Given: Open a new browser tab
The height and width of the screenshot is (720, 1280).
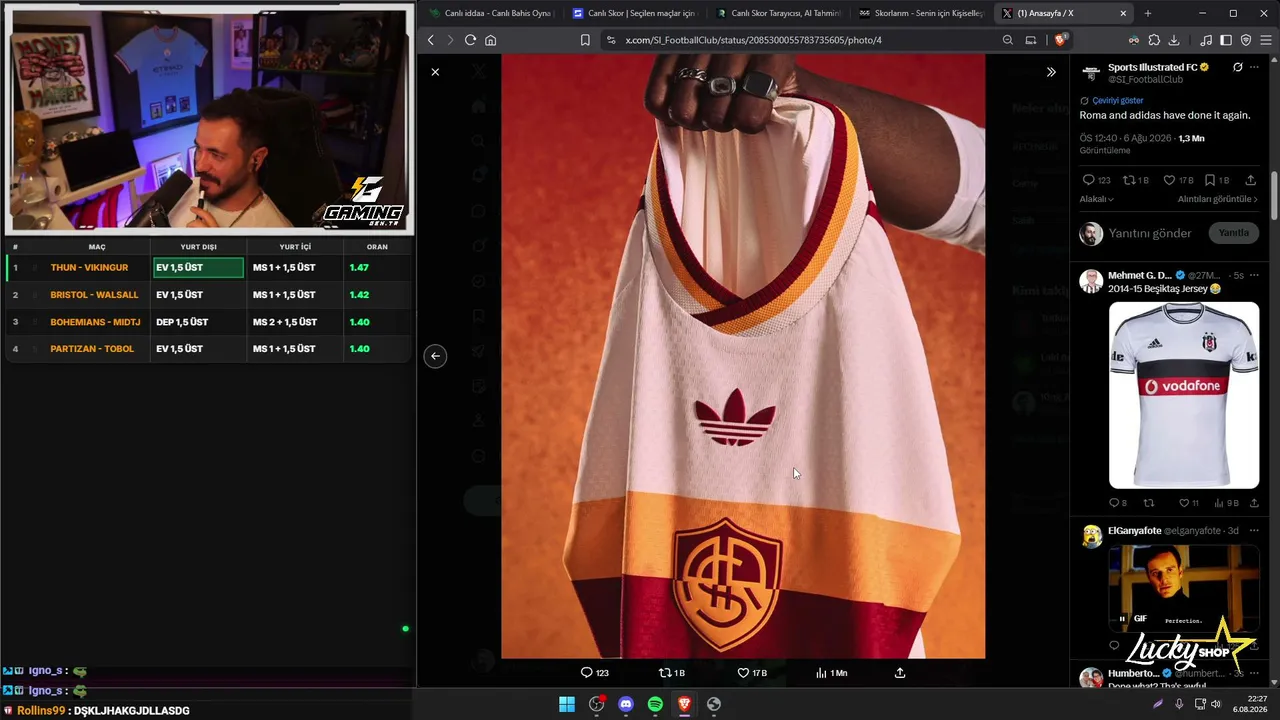Looking at the screenshot, I should coord(1148,13).
